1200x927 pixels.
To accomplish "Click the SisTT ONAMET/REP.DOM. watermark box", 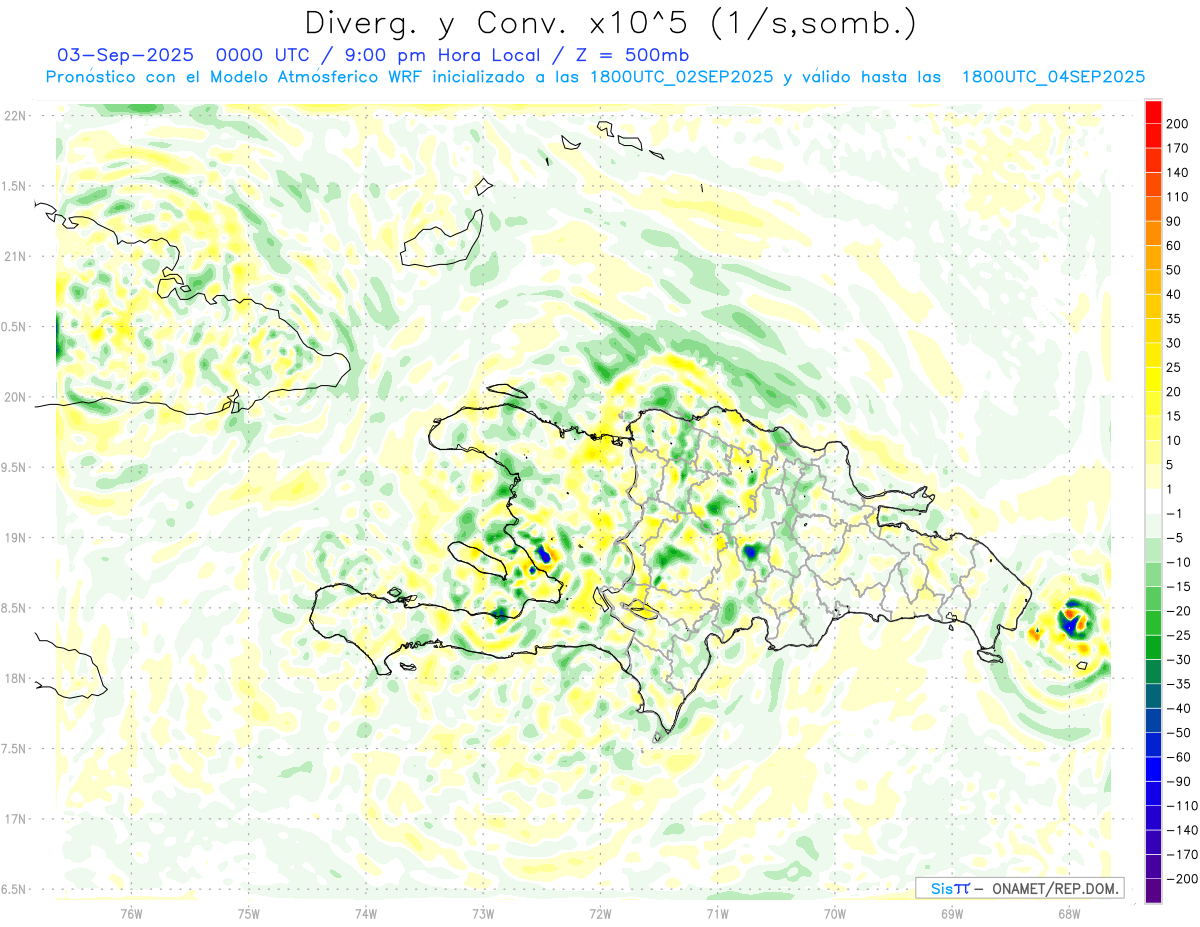I will (1019, 888).
